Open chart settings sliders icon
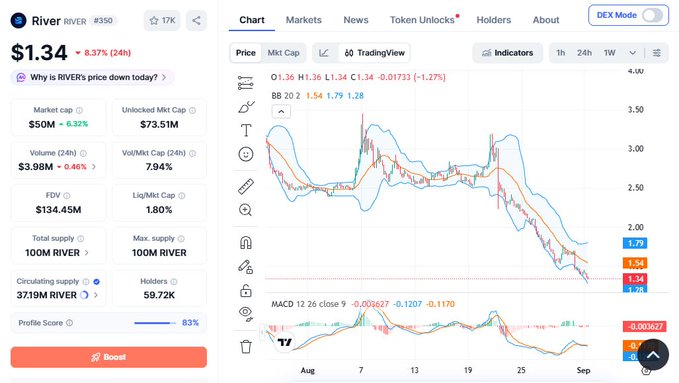The image size is (679, 383). 657,53
